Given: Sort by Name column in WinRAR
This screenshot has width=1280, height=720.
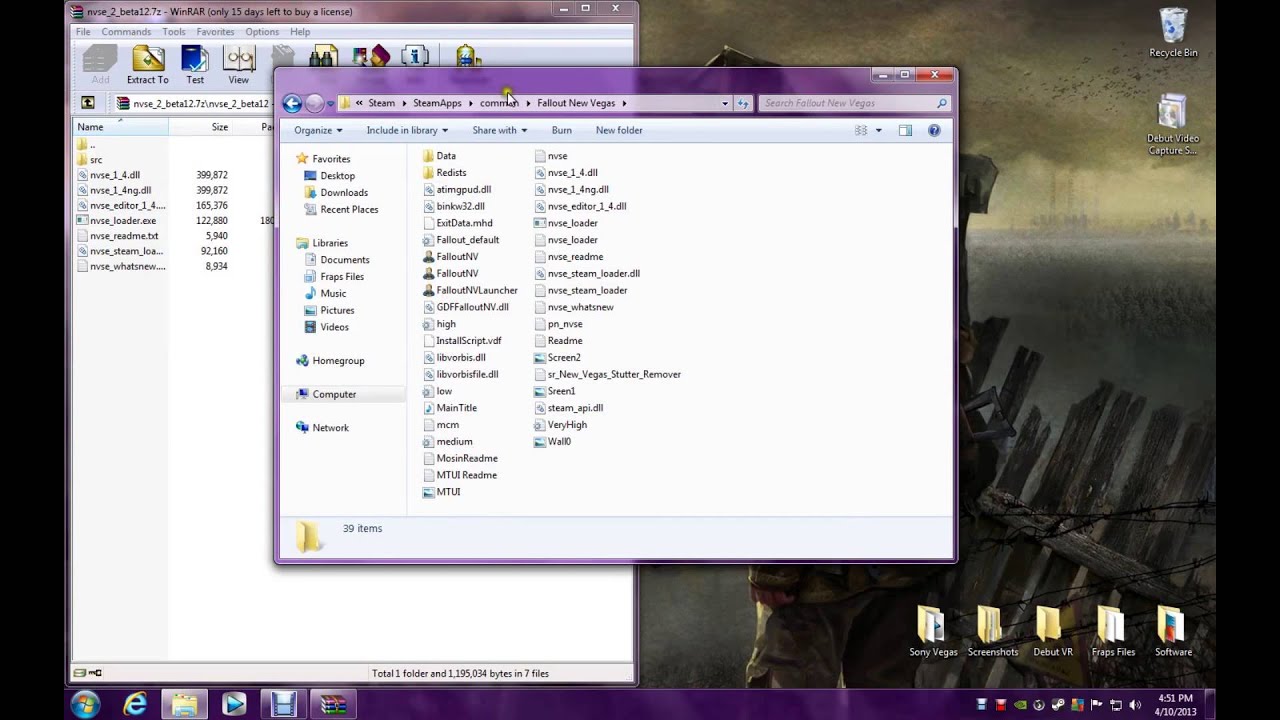Looking at the screenshot, I should tap(121, 127).
